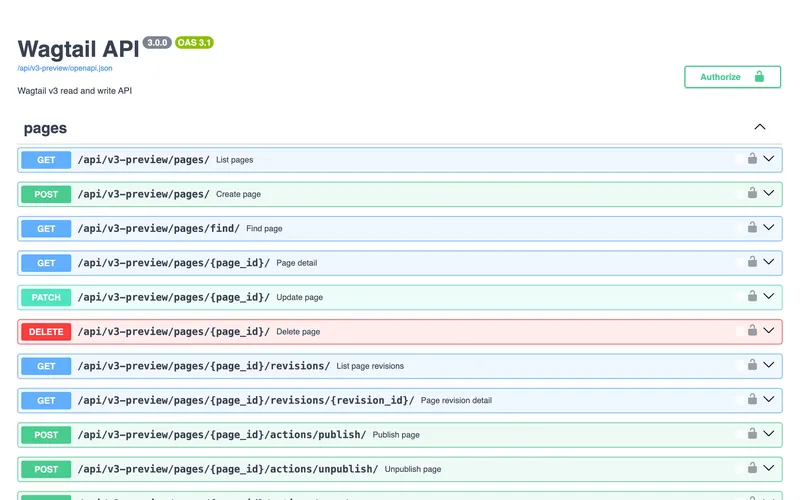
Task: Expand the Delete page endpoint chevron
Action: (x=769, y=331)
